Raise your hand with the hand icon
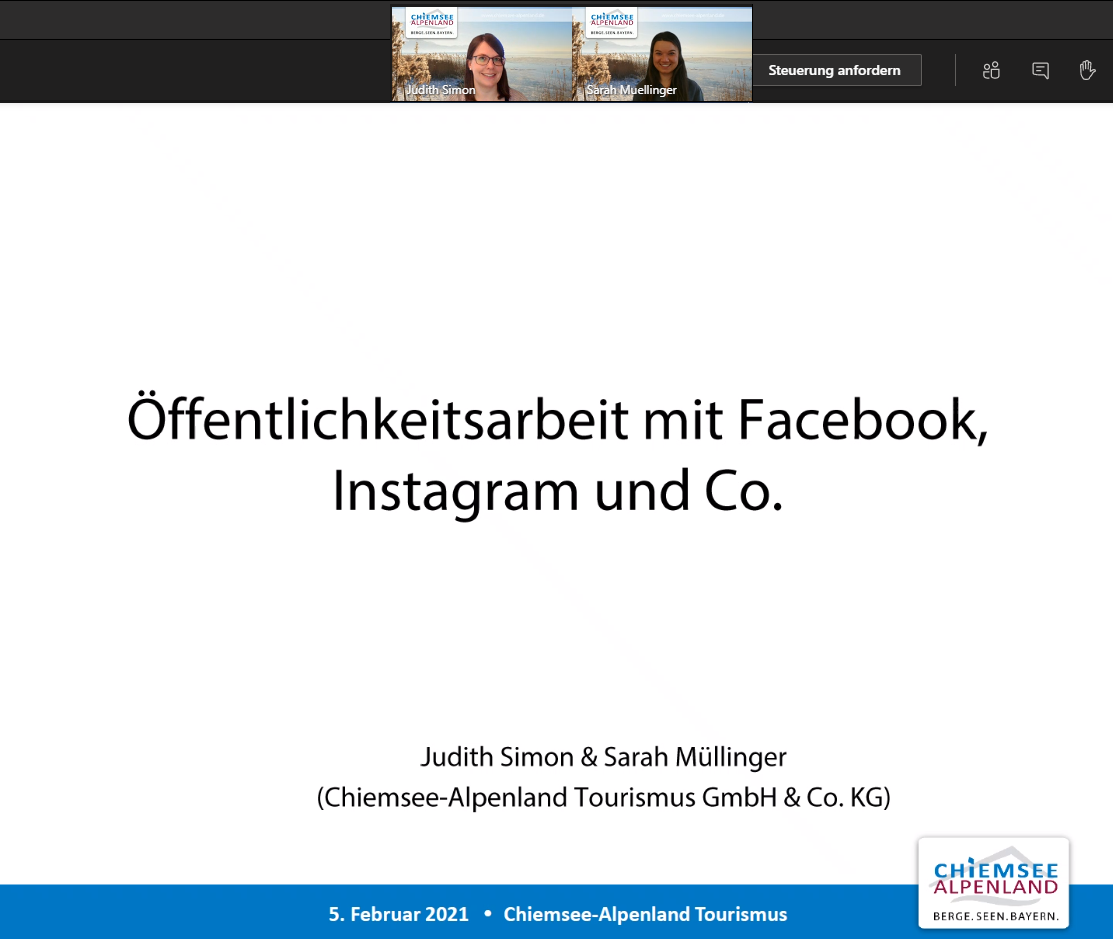1113x939 pixels. 1087,70
